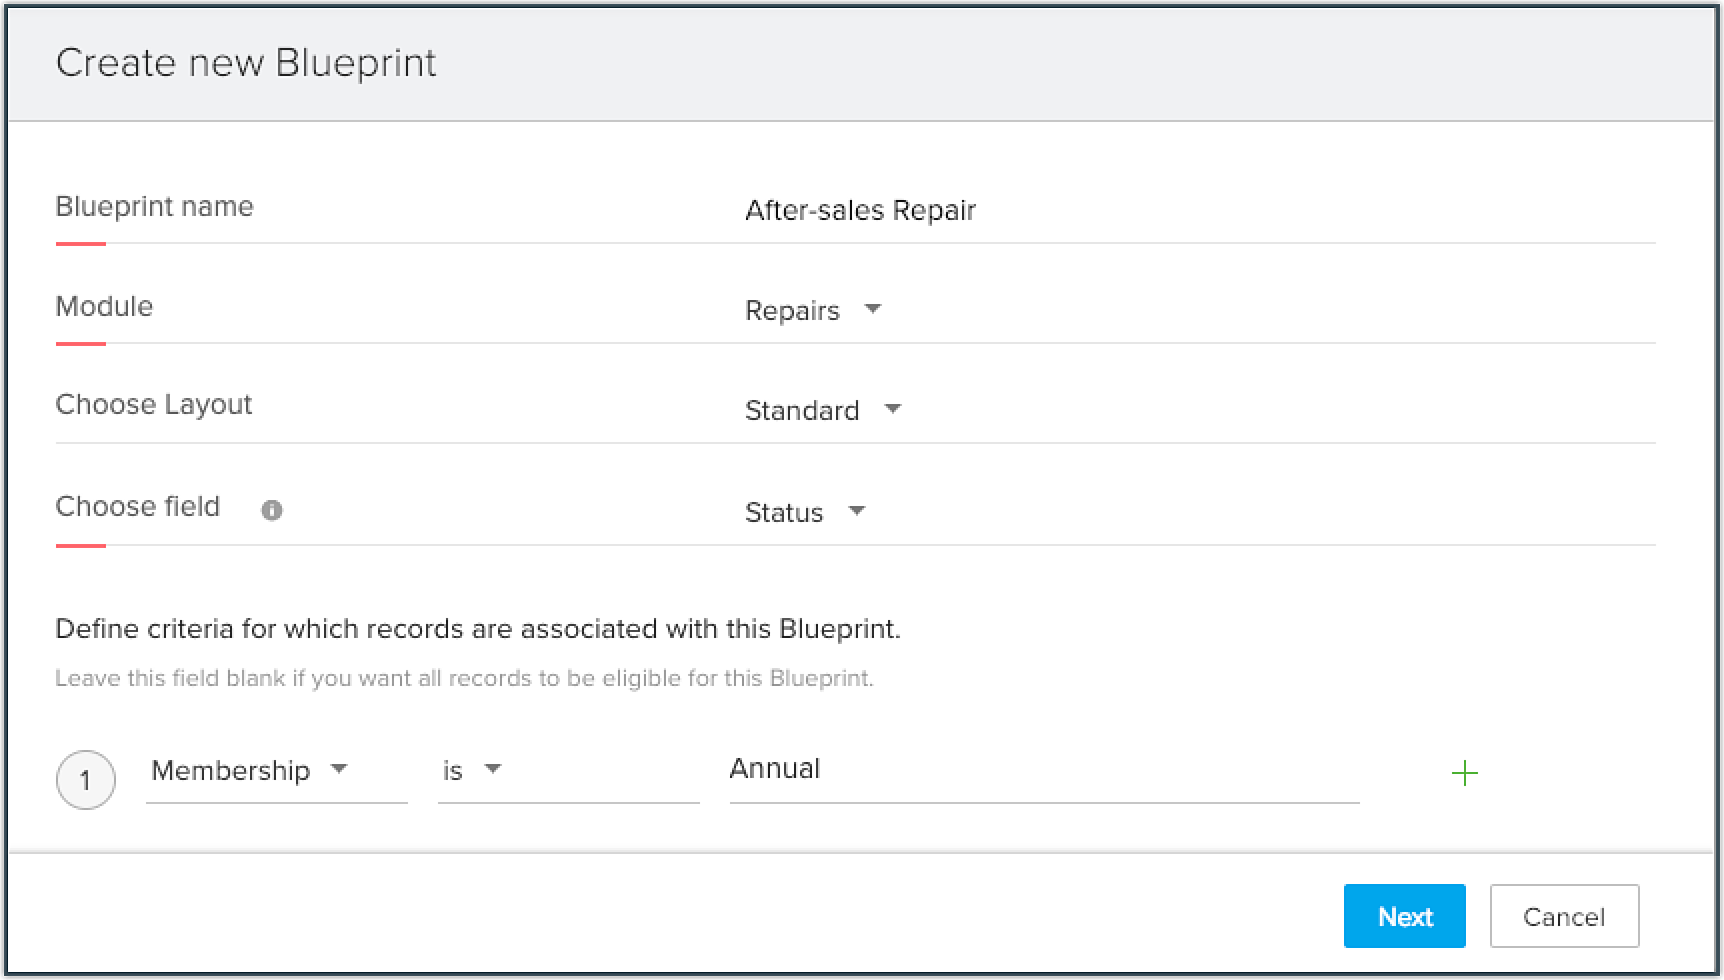Click the Create new Blueprint title

246,63
